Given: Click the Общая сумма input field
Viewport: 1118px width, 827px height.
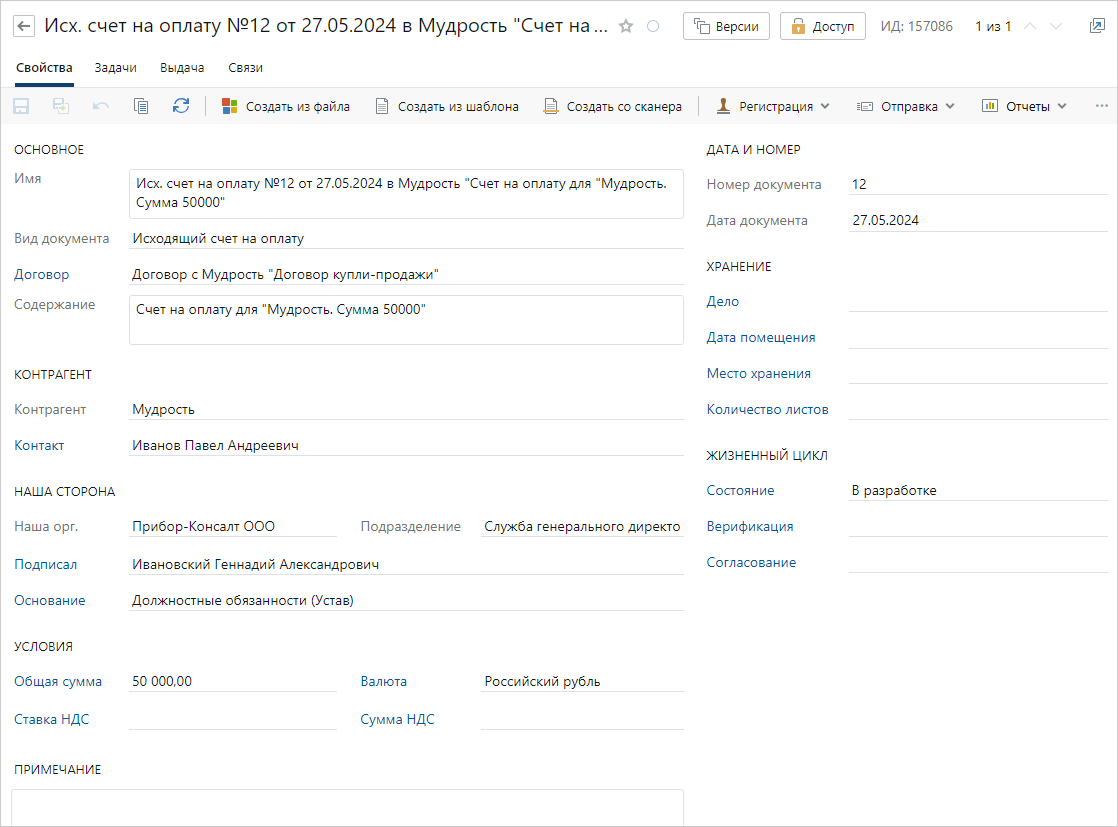Looking at the screenshot, I should (233, 681).
